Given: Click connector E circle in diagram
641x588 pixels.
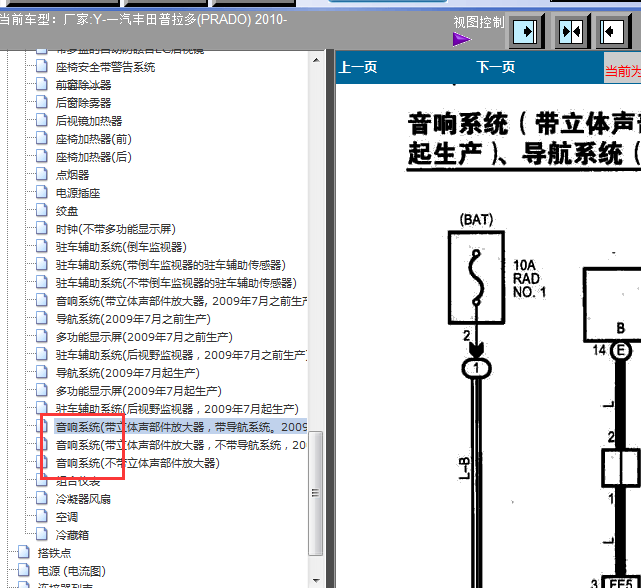Looking at the screenshot, I should click(621, 351).
